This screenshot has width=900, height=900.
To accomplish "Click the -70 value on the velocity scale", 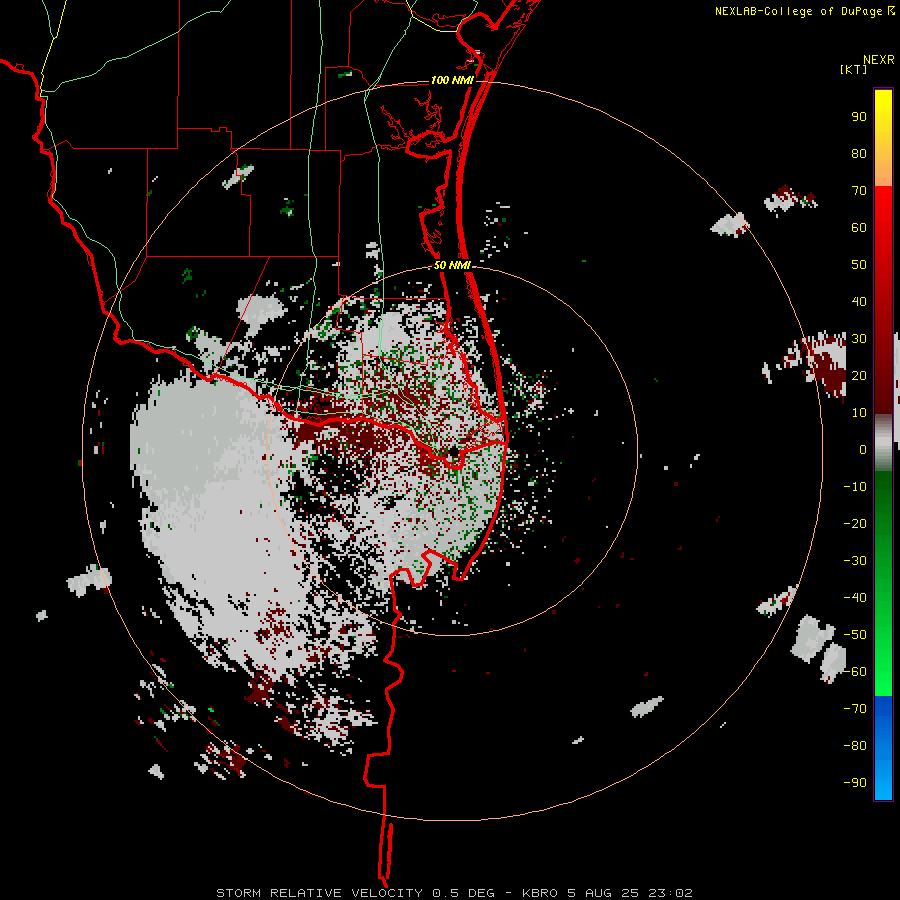I will 855,709.
